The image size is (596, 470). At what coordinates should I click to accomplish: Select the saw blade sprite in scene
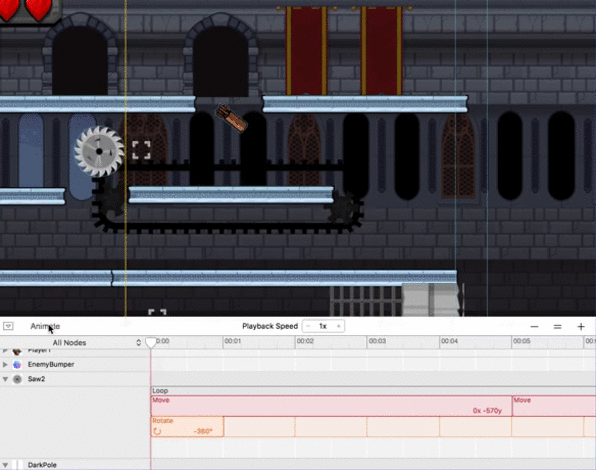pos(99,151)
